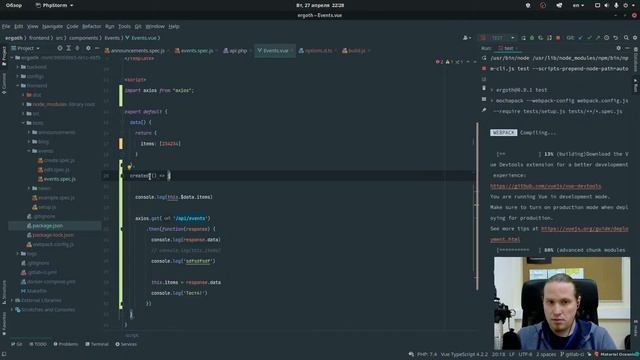Click user account icon in top toolbar
This screenshot has height=360, width=640.
467,38
